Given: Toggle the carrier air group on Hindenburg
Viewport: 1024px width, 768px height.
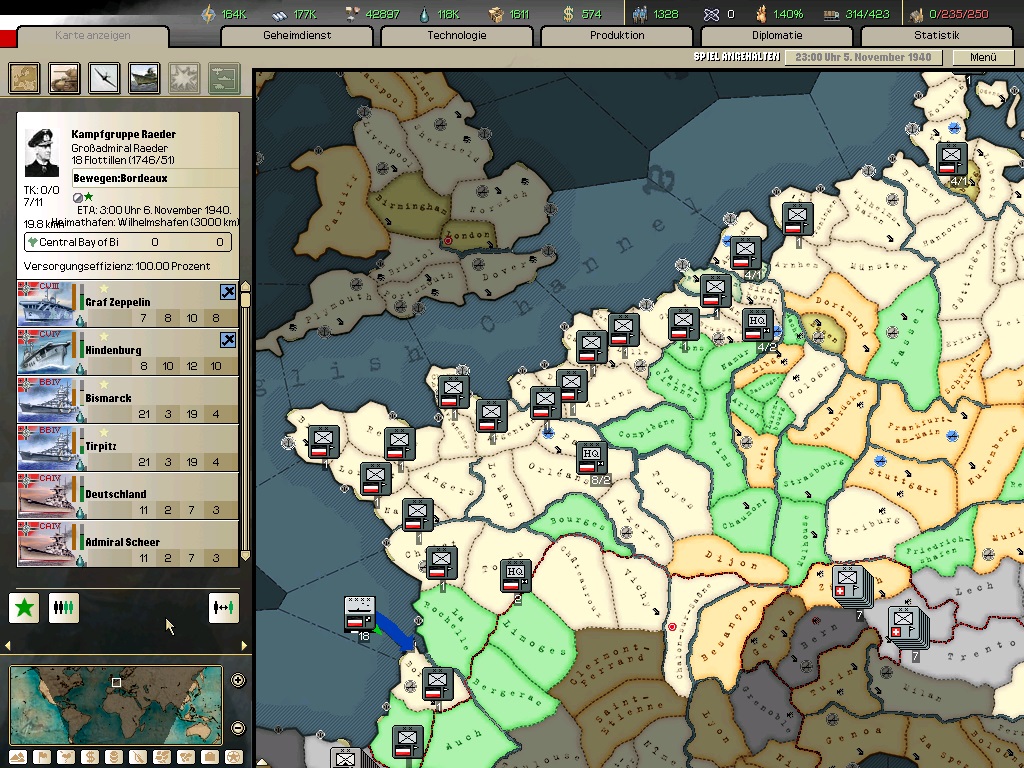Looking at the screenshot, I should 228,340.
